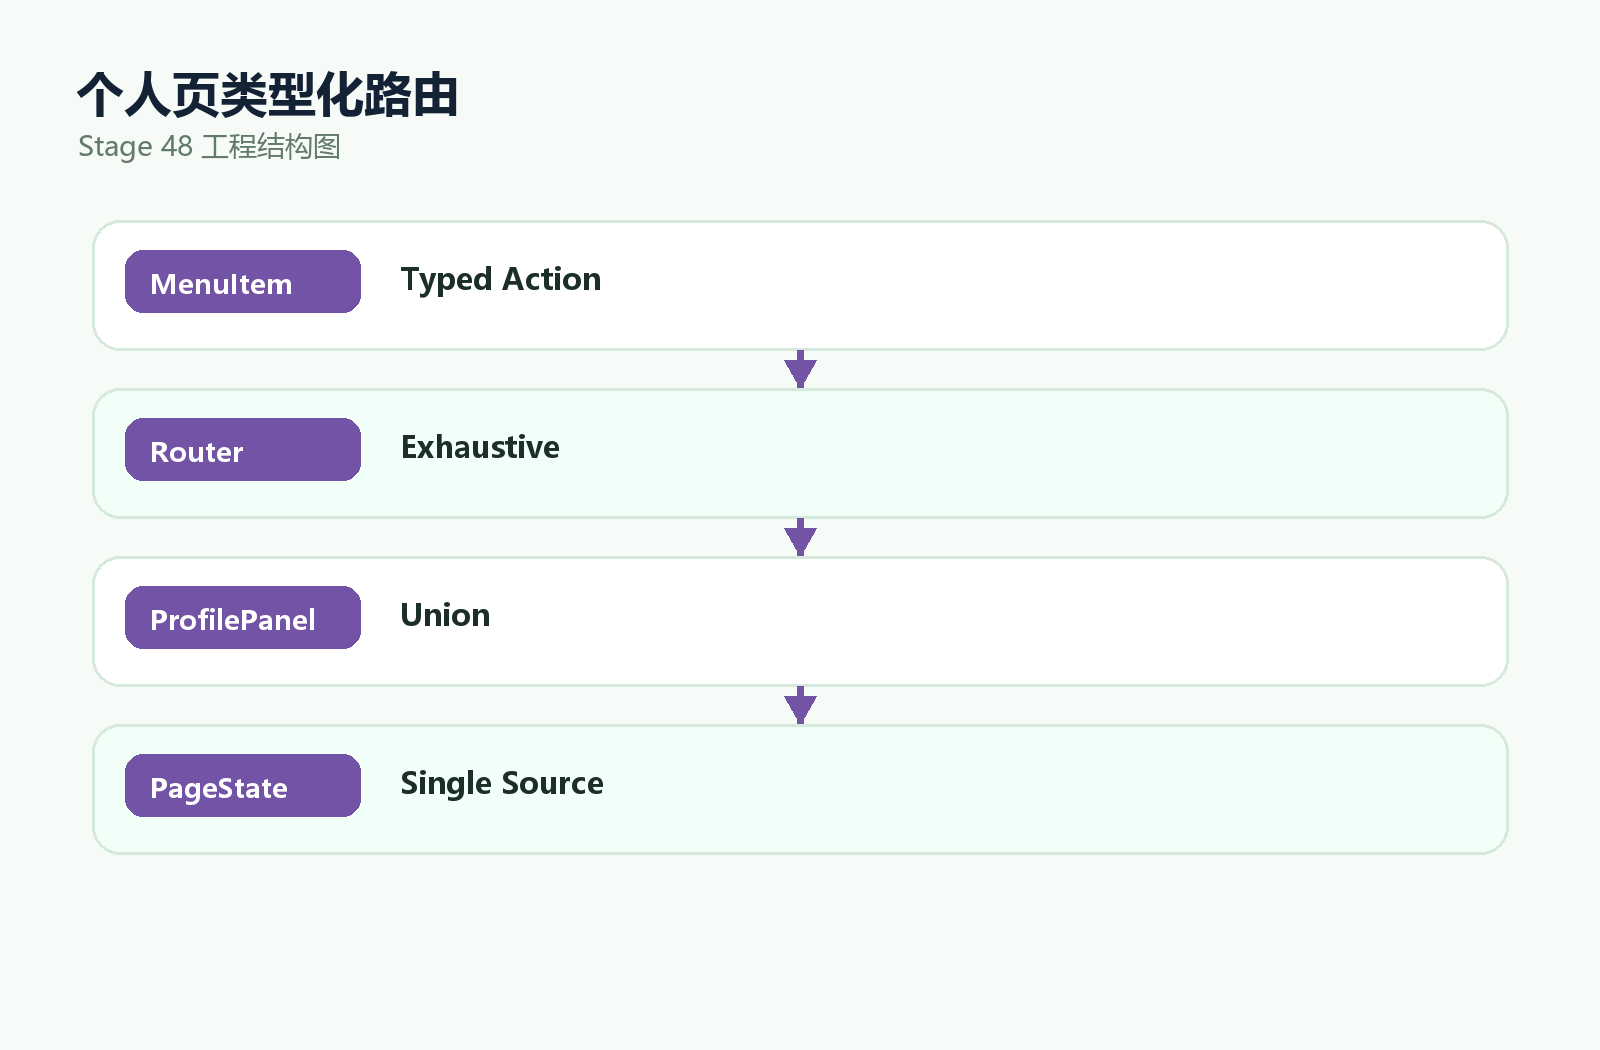Click the Typed Action label
This screenshot has height=1050, width=1600.
pyautogui.click(x=501, y=280)
